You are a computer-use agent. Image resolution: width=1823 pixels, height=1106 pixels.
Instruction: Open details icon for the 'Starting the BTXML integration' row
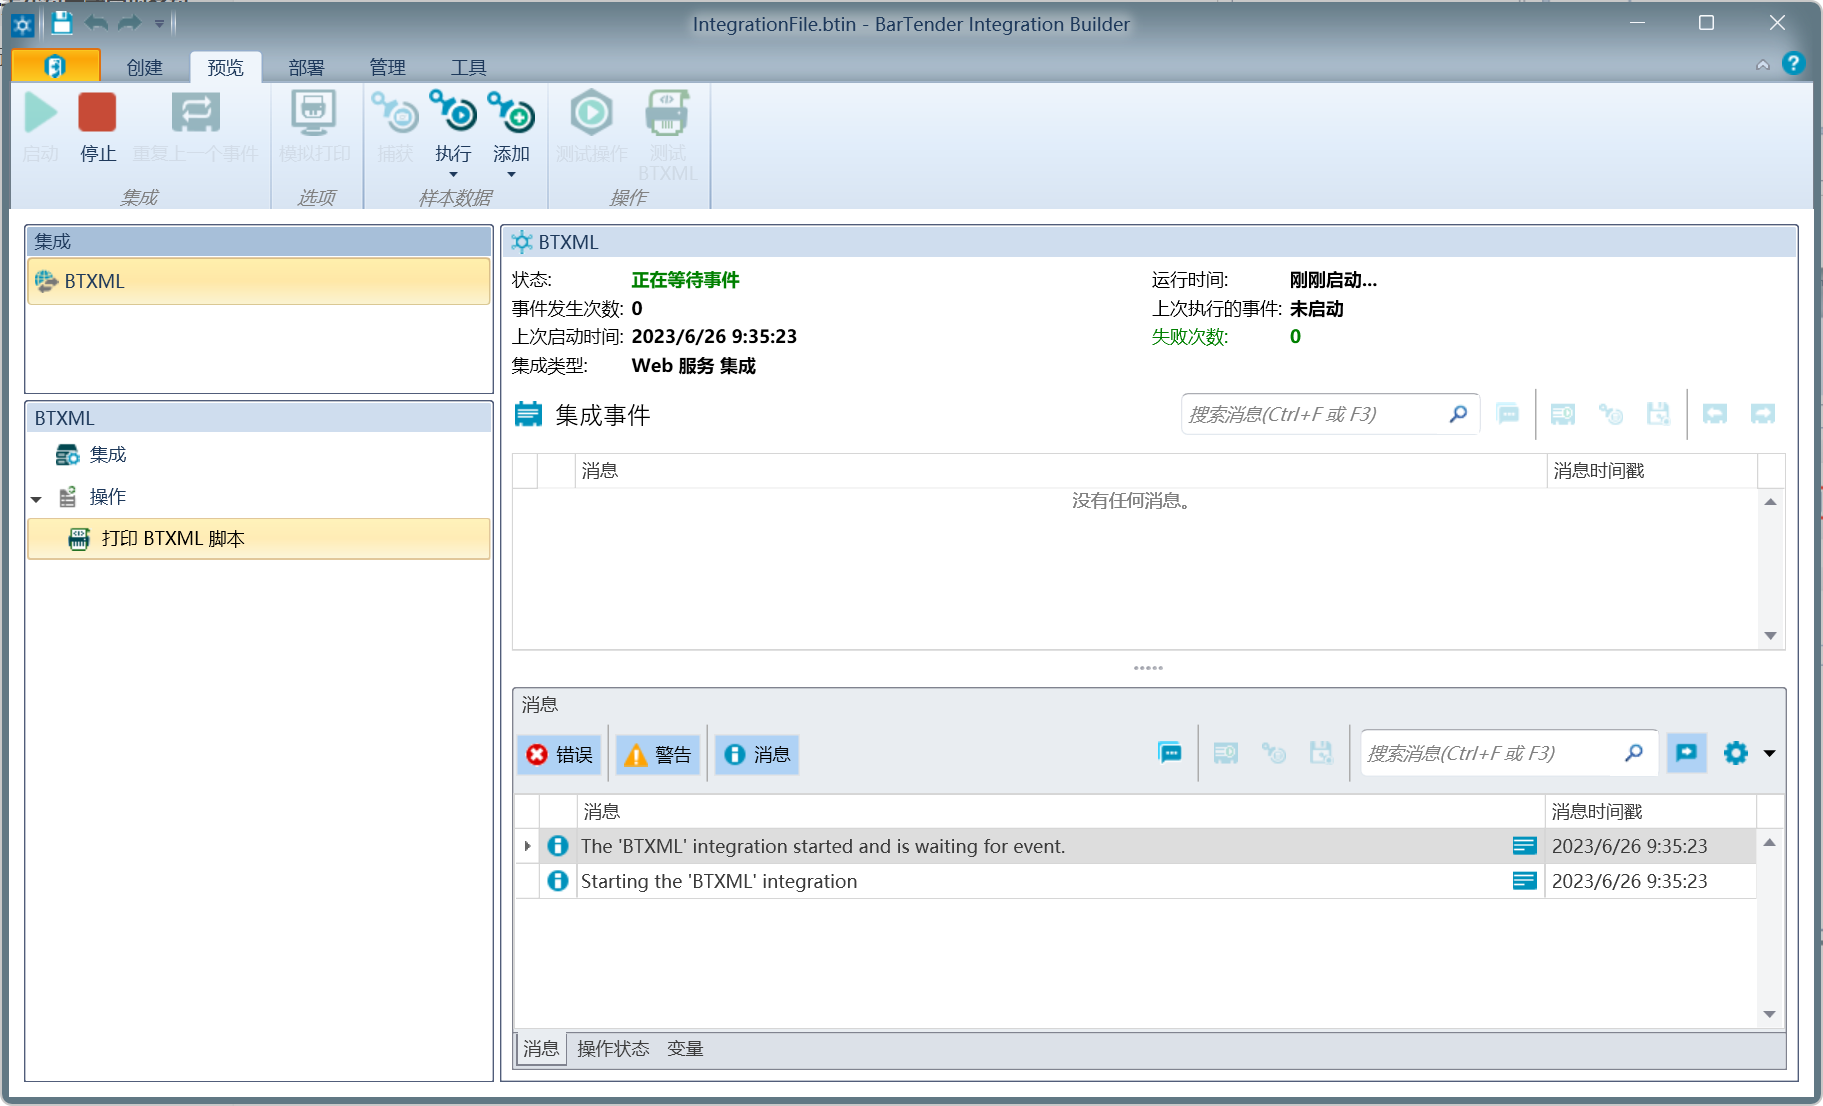tap(1524, 881)
